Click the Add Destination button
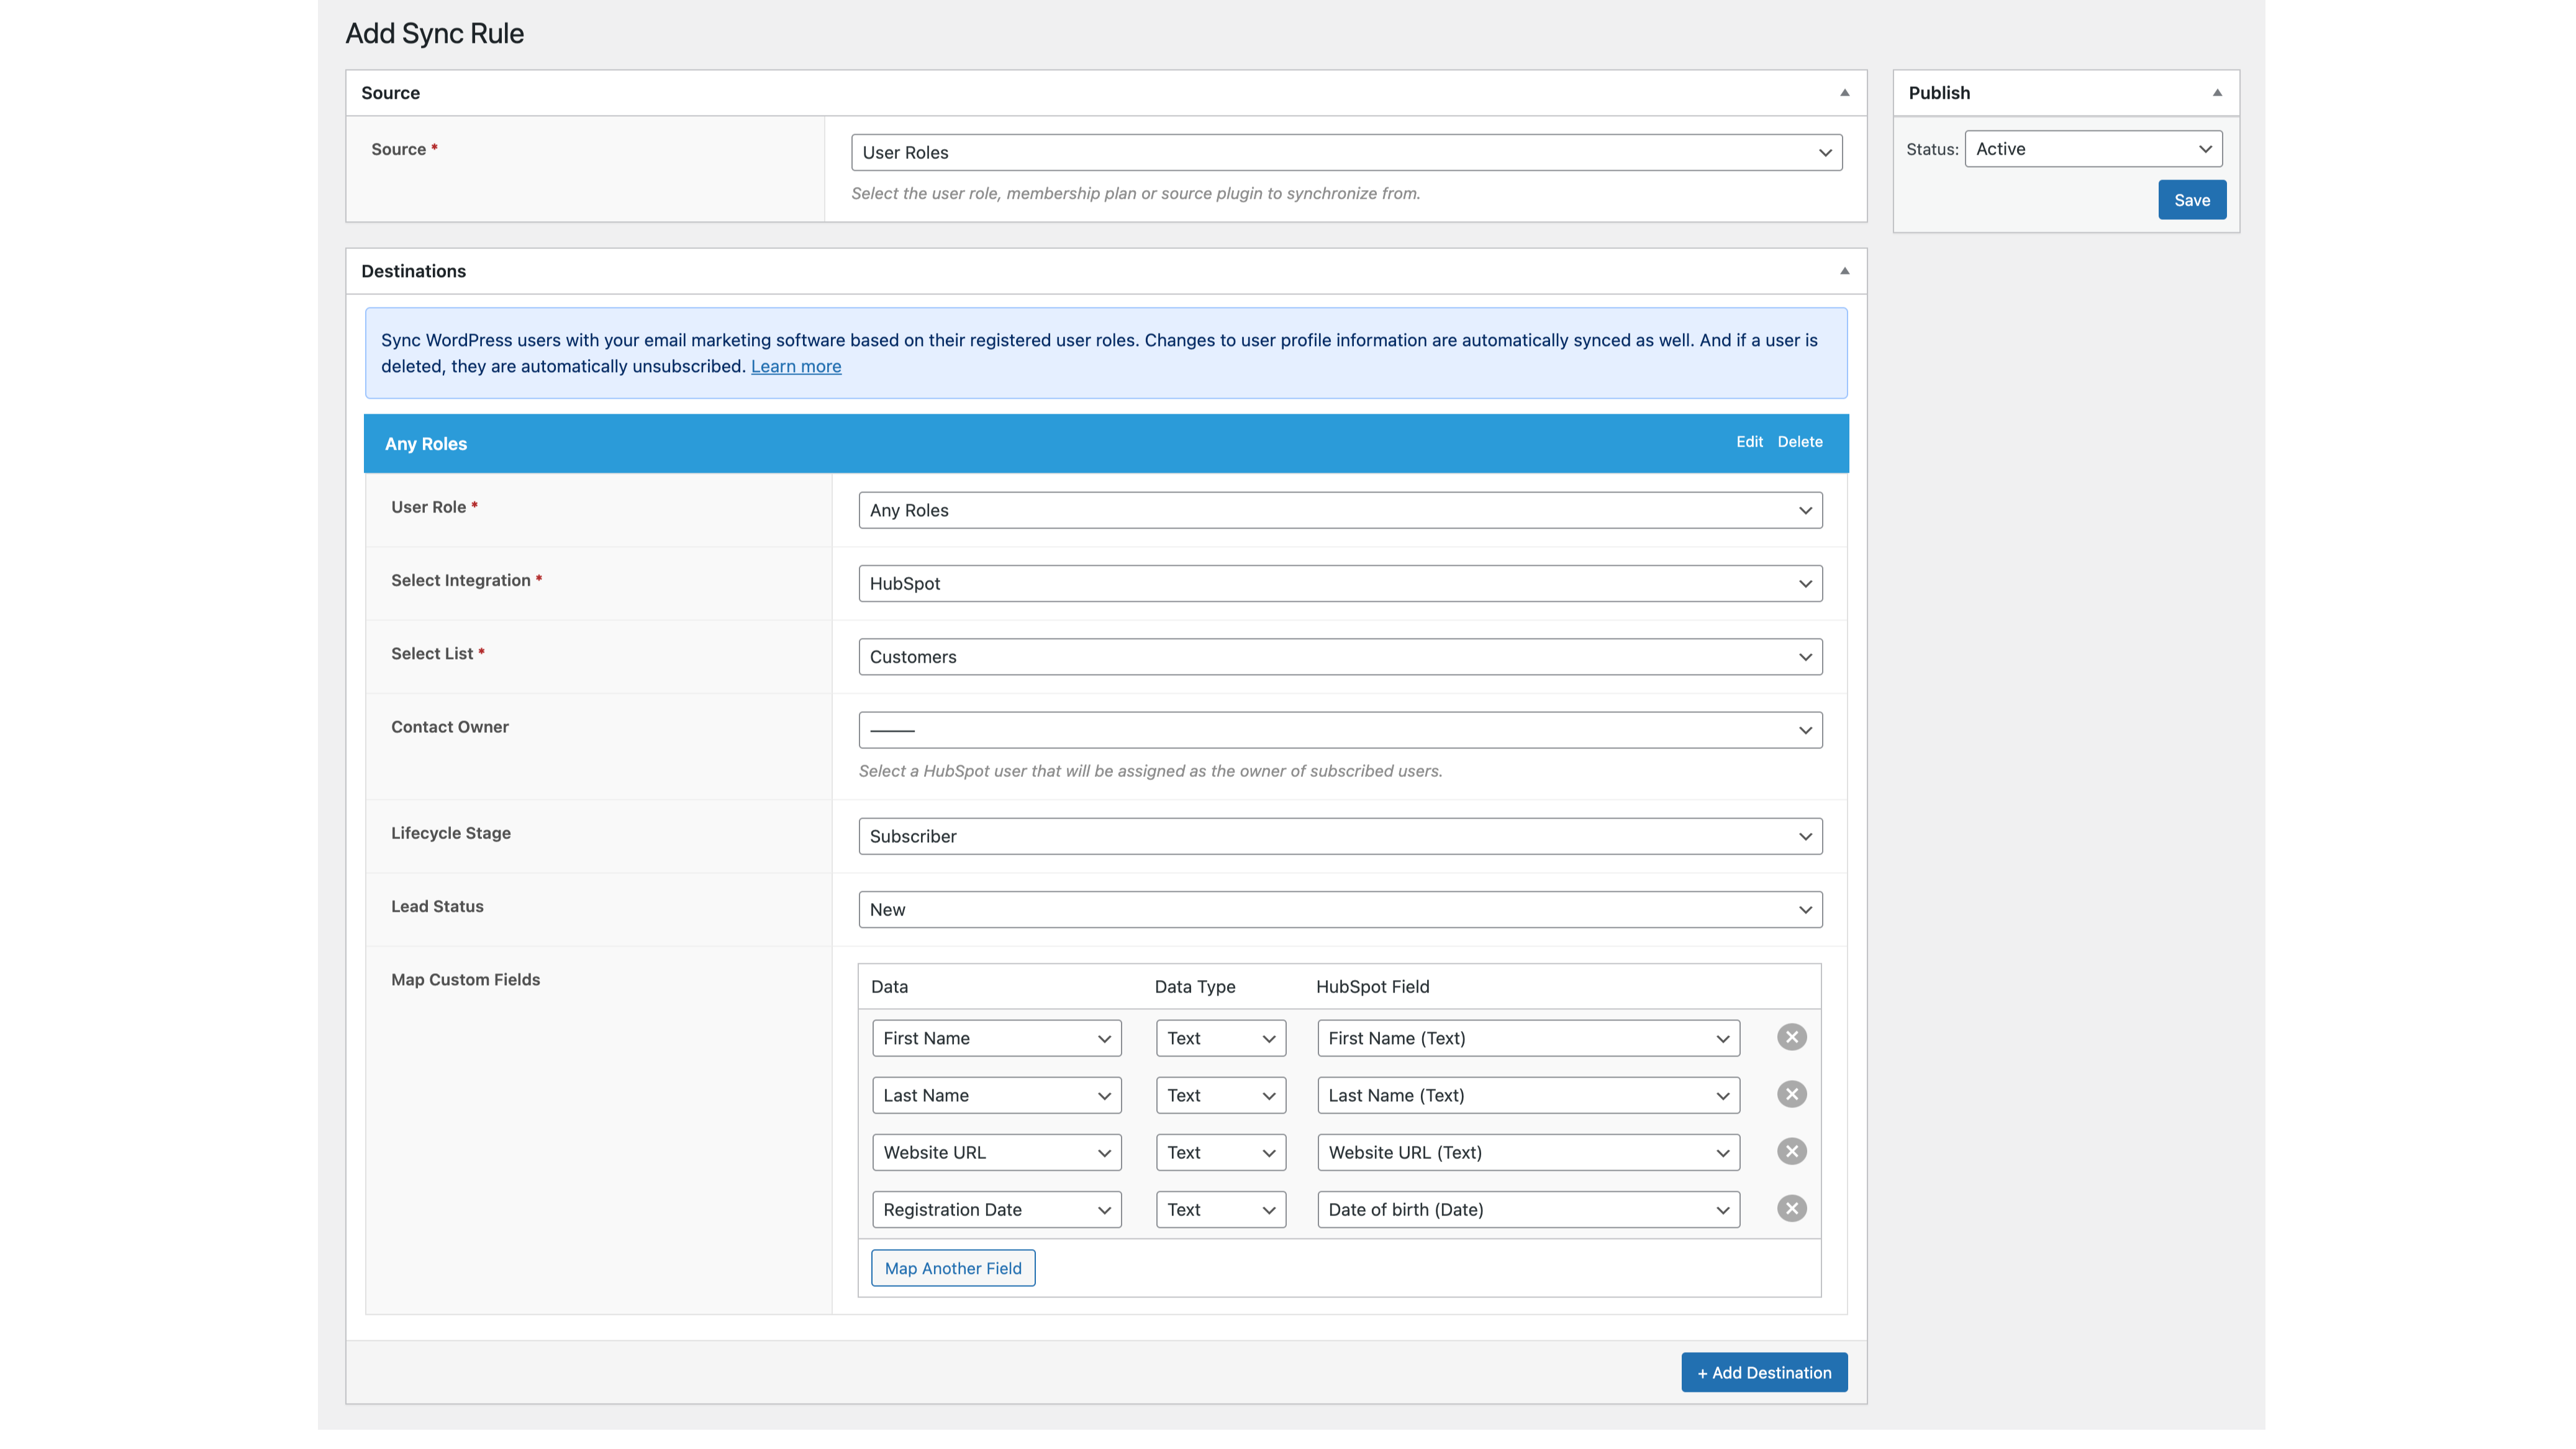 tap(1763, 1372)
